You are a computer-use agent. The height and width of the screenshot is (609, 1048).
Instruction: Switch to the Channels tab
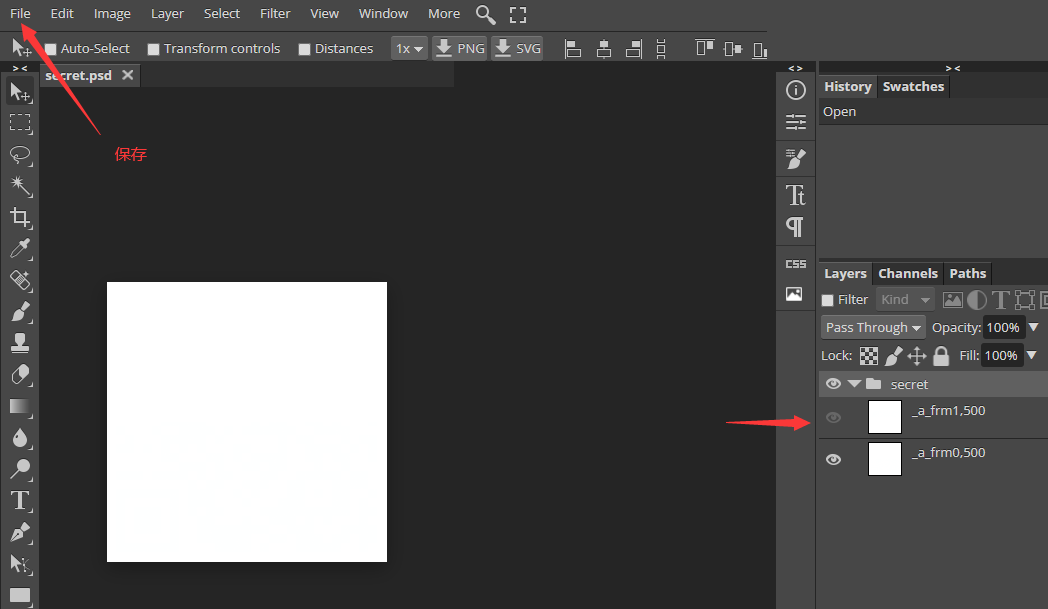pos(908,273)
